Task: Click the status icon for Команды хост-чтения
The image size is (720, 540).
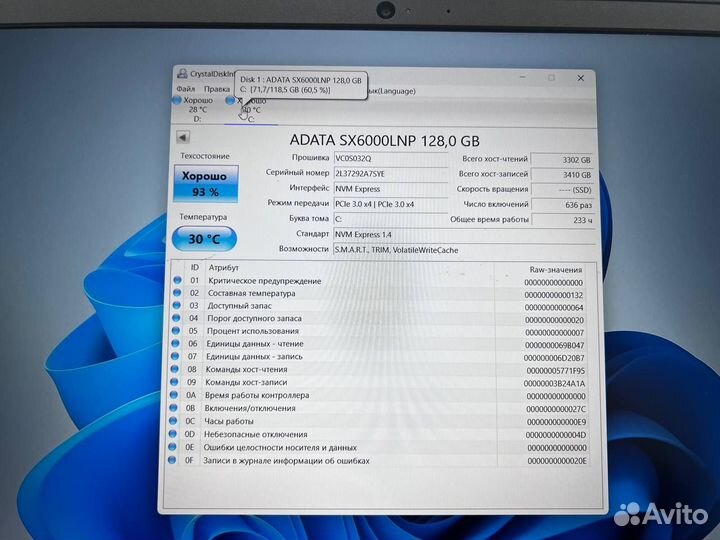Action: tap(174, 369)
